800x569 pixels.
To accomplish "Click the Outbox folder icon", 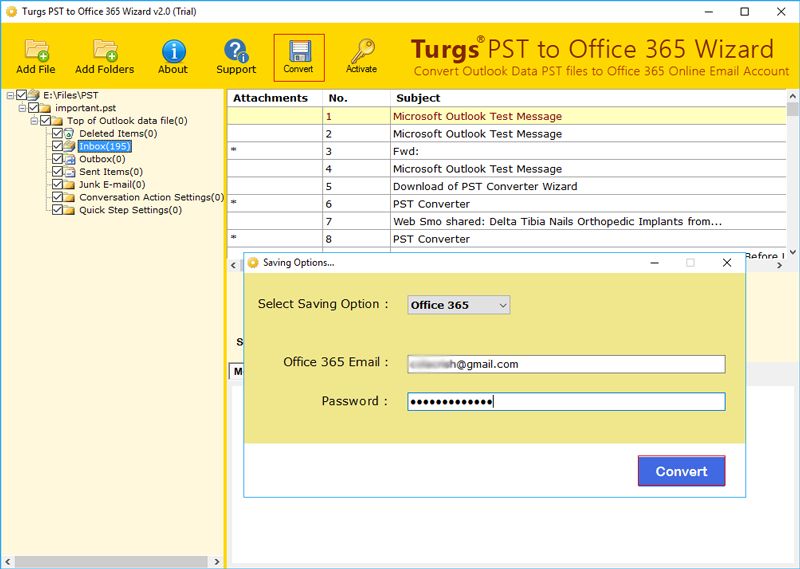I will tap(69, 159).
